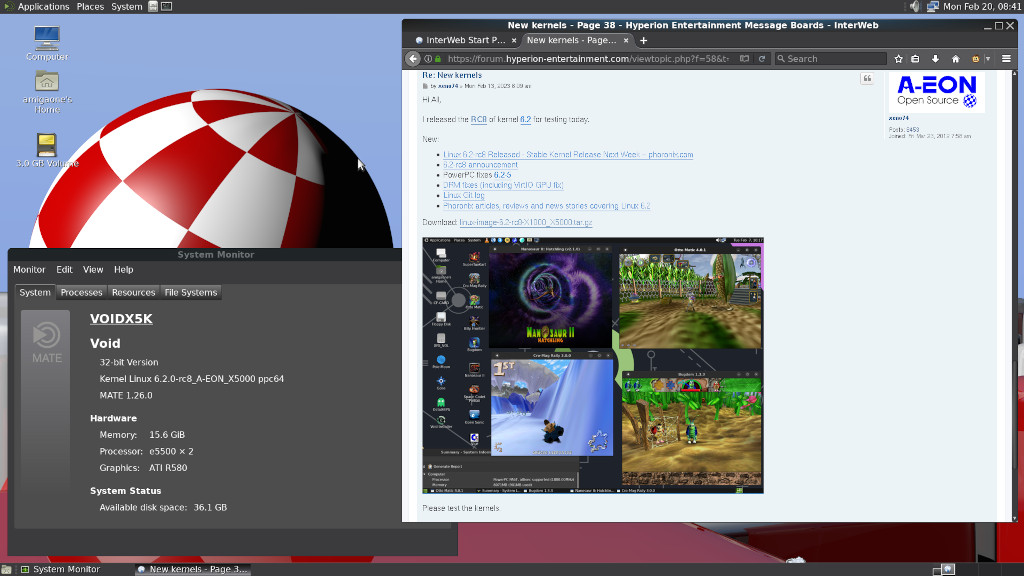Toggle reader view icon in address bar

(744, 59)
